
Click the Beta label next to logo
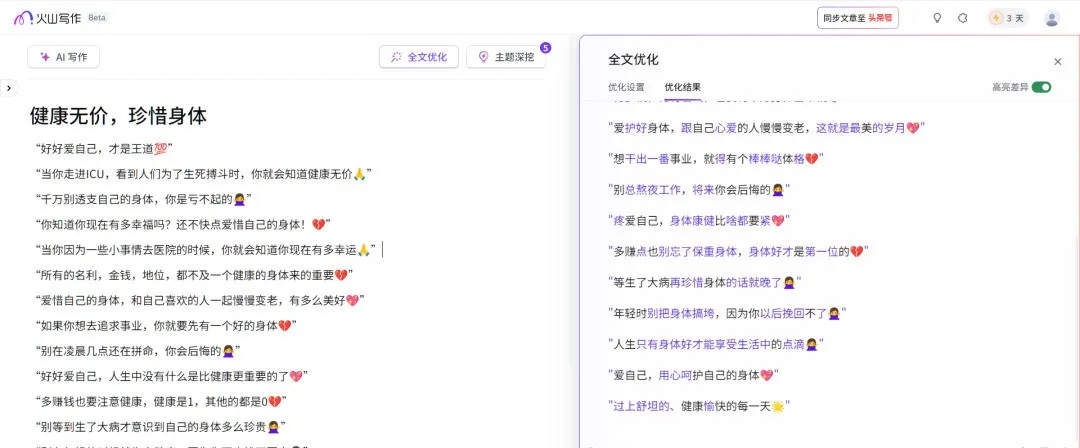97,17
